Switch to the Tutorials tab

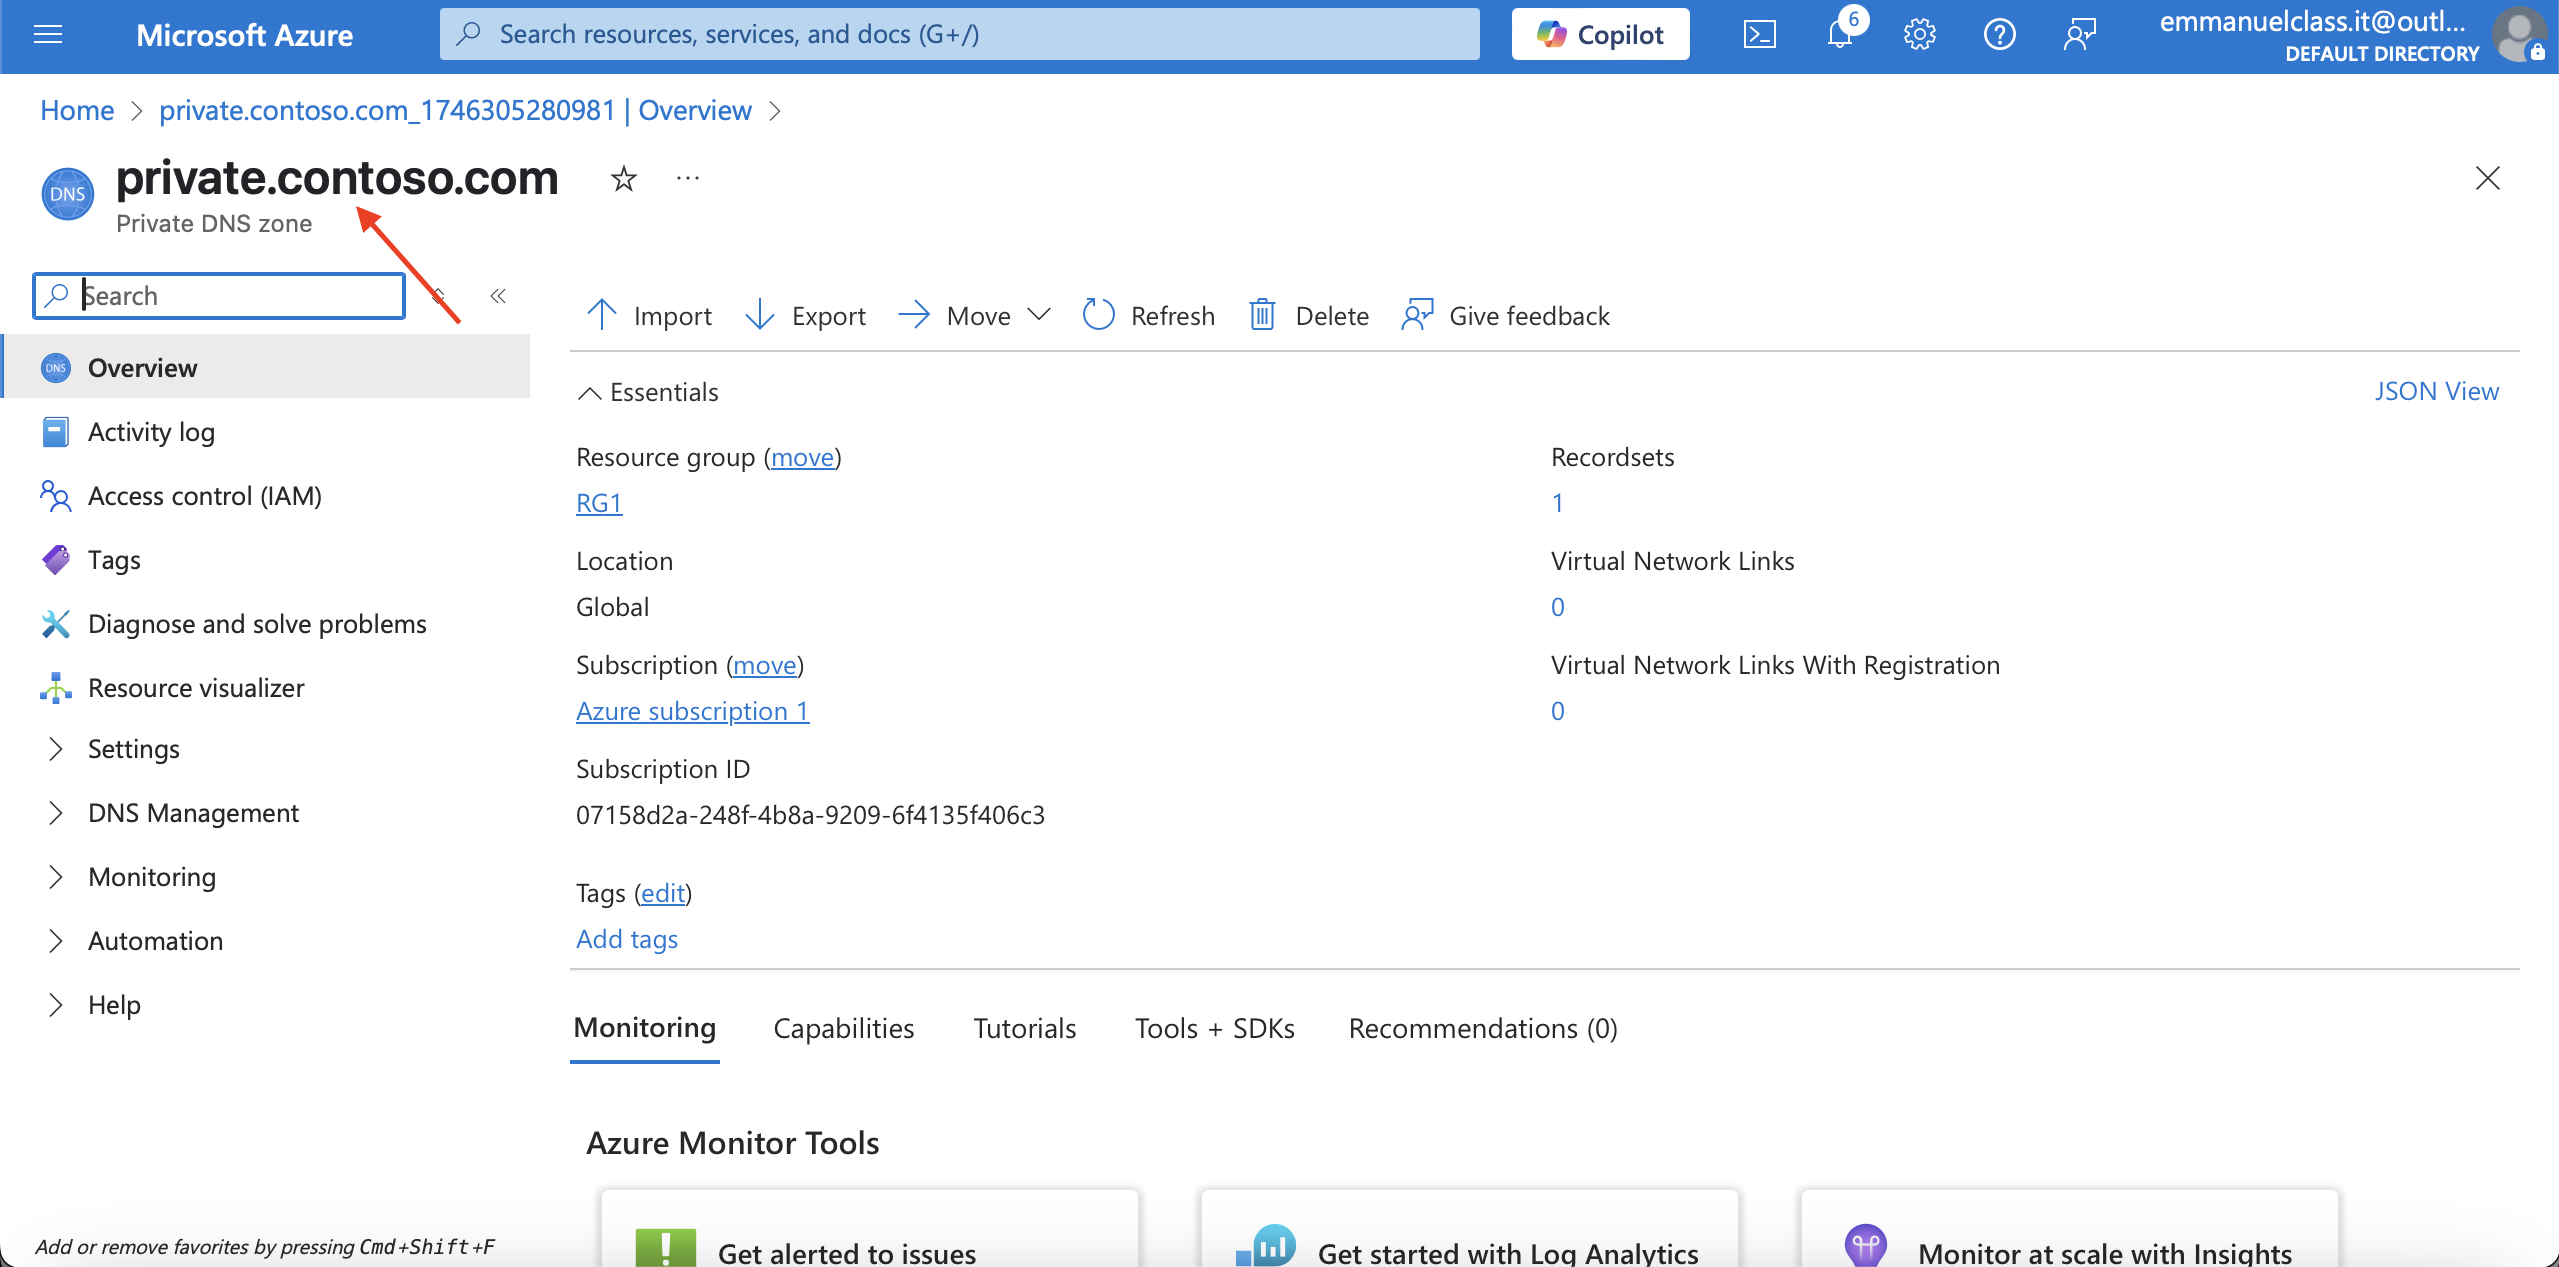pos(1025,1028)
